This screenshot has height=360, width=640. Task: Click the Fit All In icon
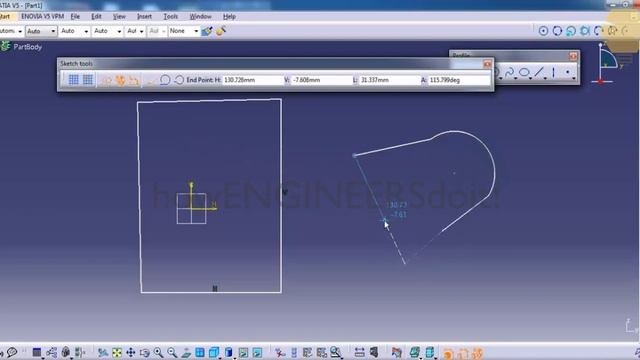coord(117,352)
